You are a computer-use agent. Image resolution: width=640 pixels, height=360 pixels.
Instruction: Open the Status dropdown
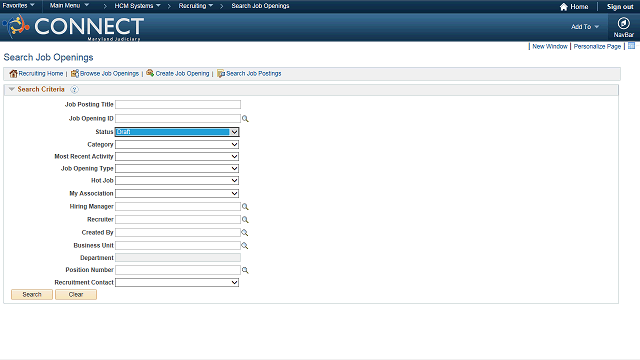tap(177, 132)
